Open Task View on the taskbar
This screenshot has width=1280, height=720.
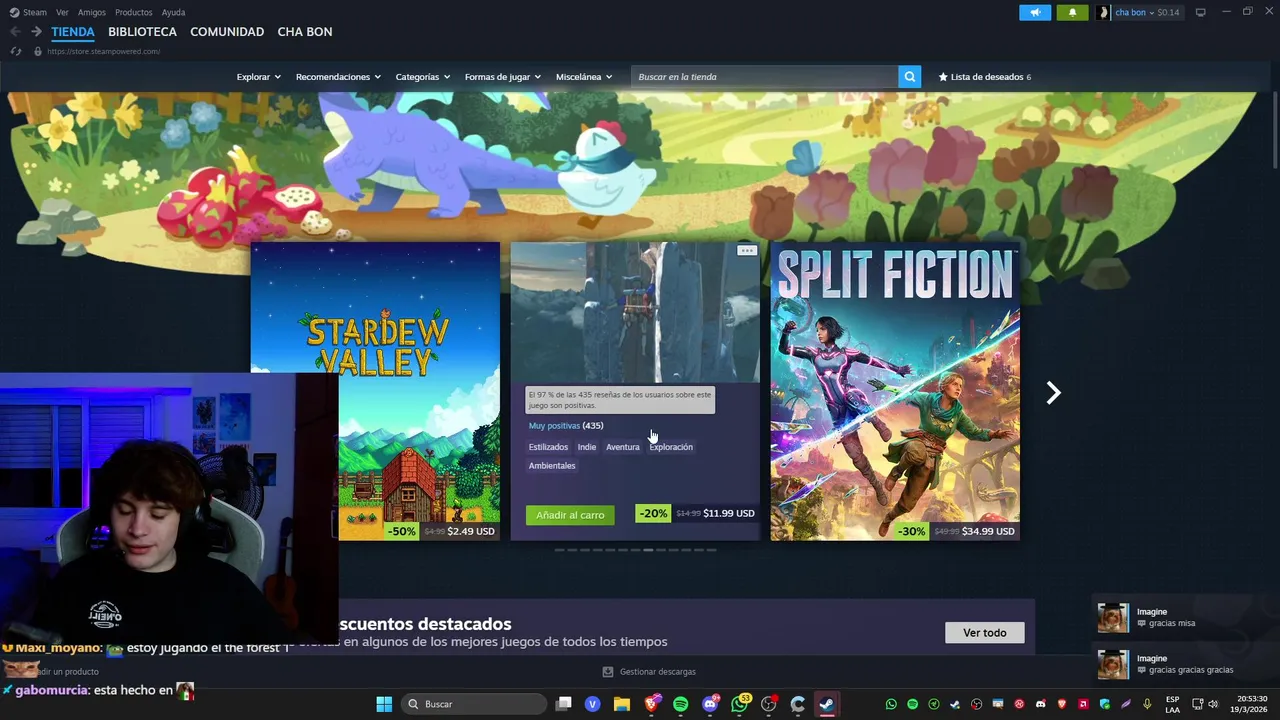click(x=564, y=704)
